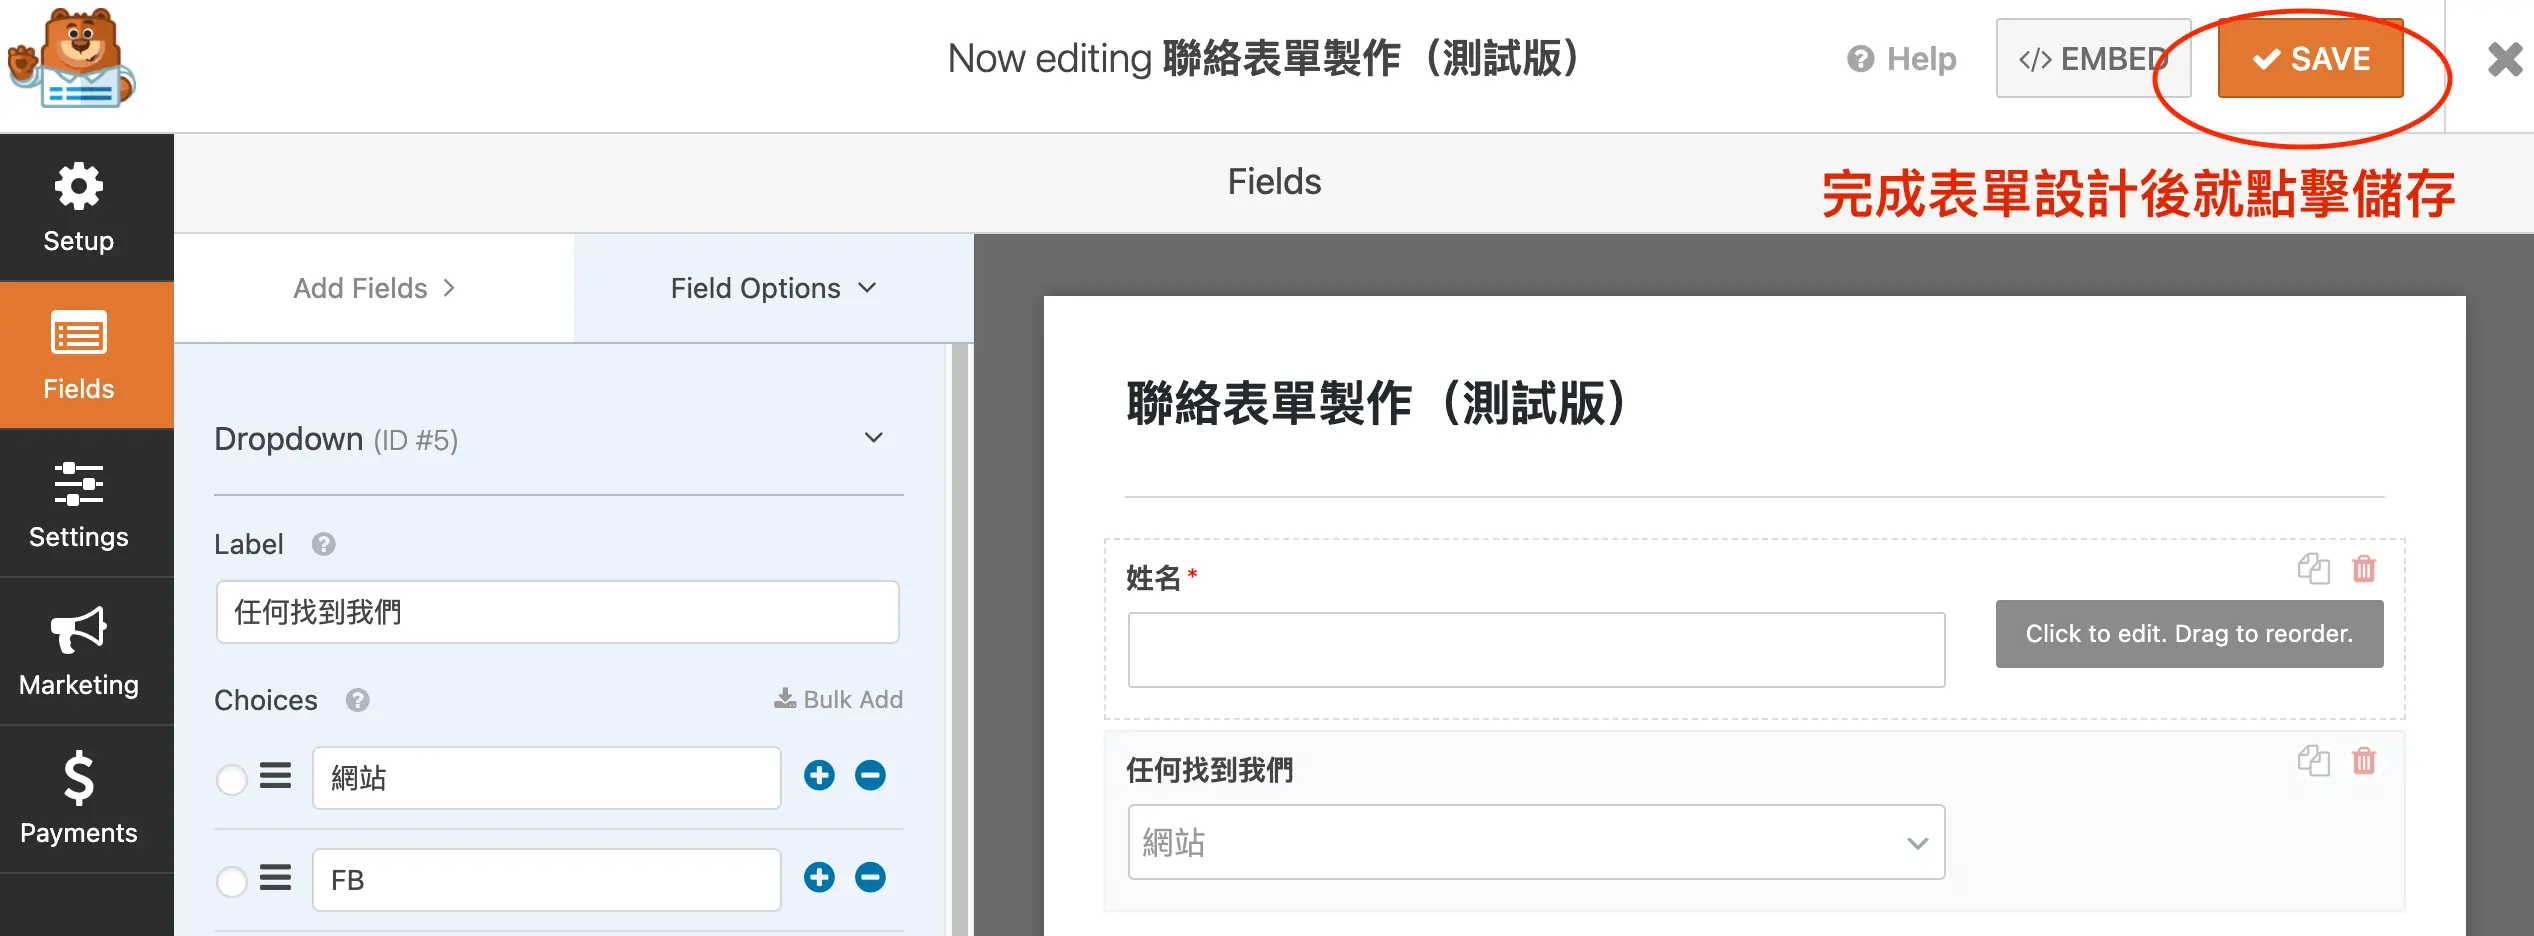
Task: Select default radio for 網站 choice
Action: click(x=231, y=778)
